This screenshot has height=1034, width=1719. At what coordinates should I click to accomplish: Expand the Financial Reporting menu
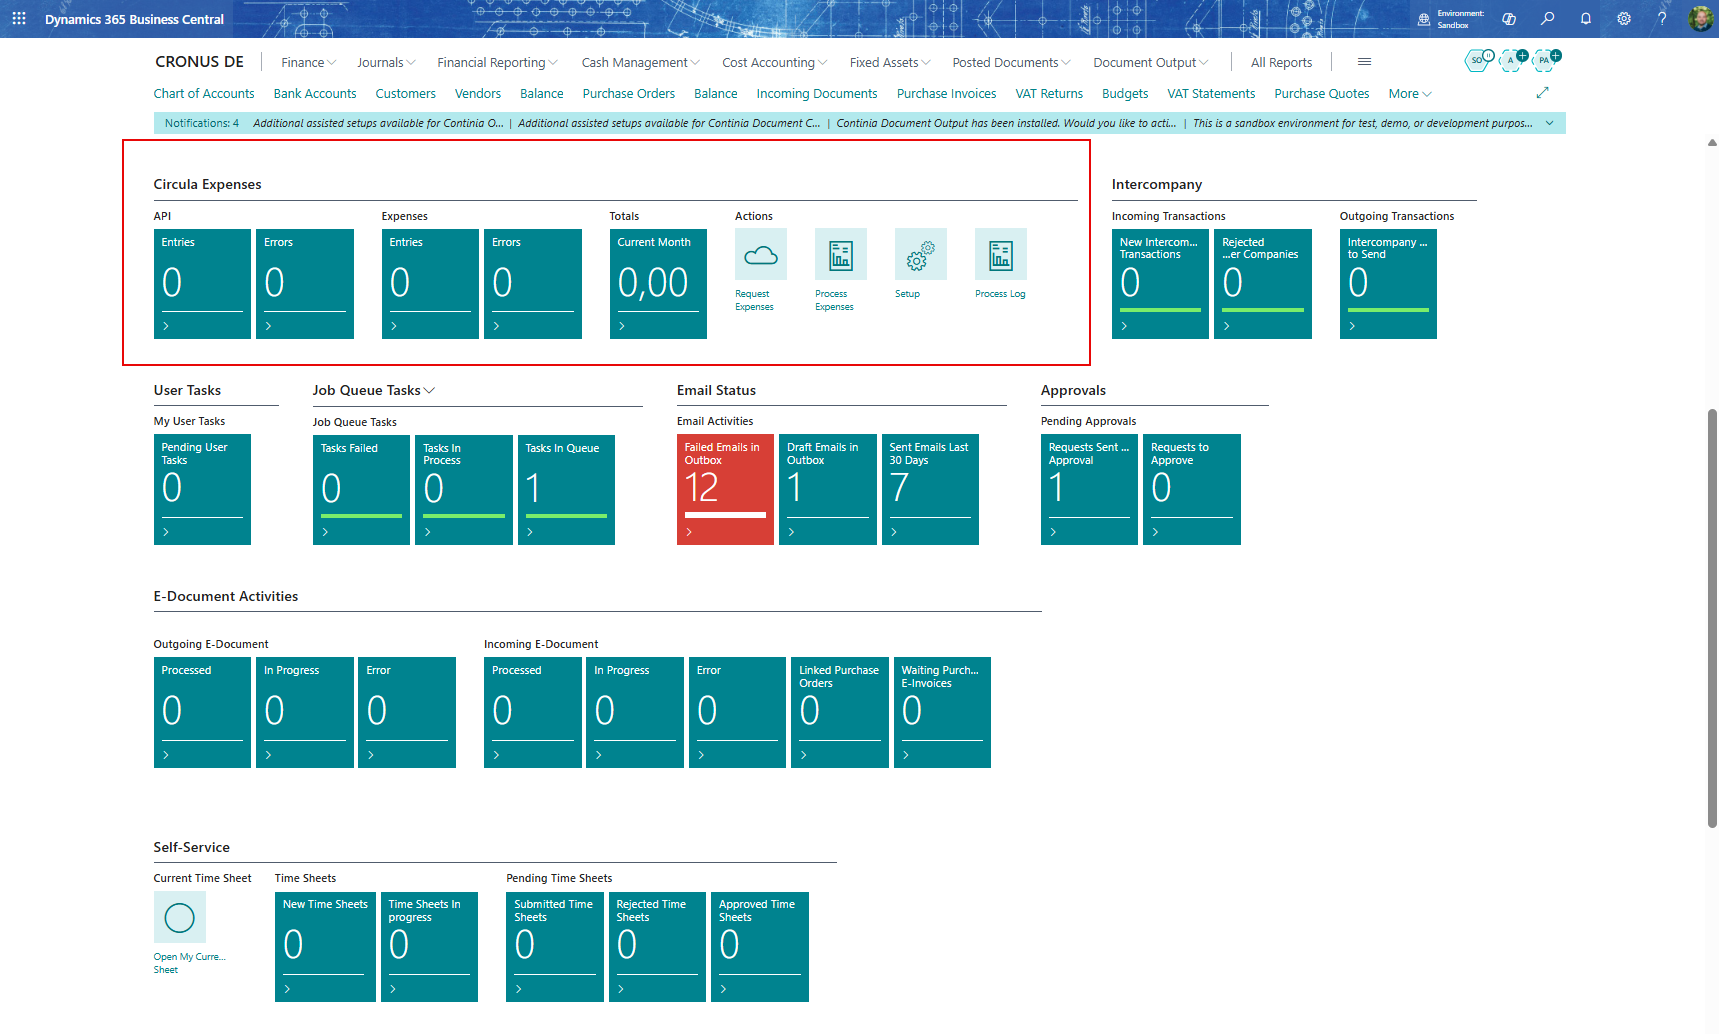[497, 62]
